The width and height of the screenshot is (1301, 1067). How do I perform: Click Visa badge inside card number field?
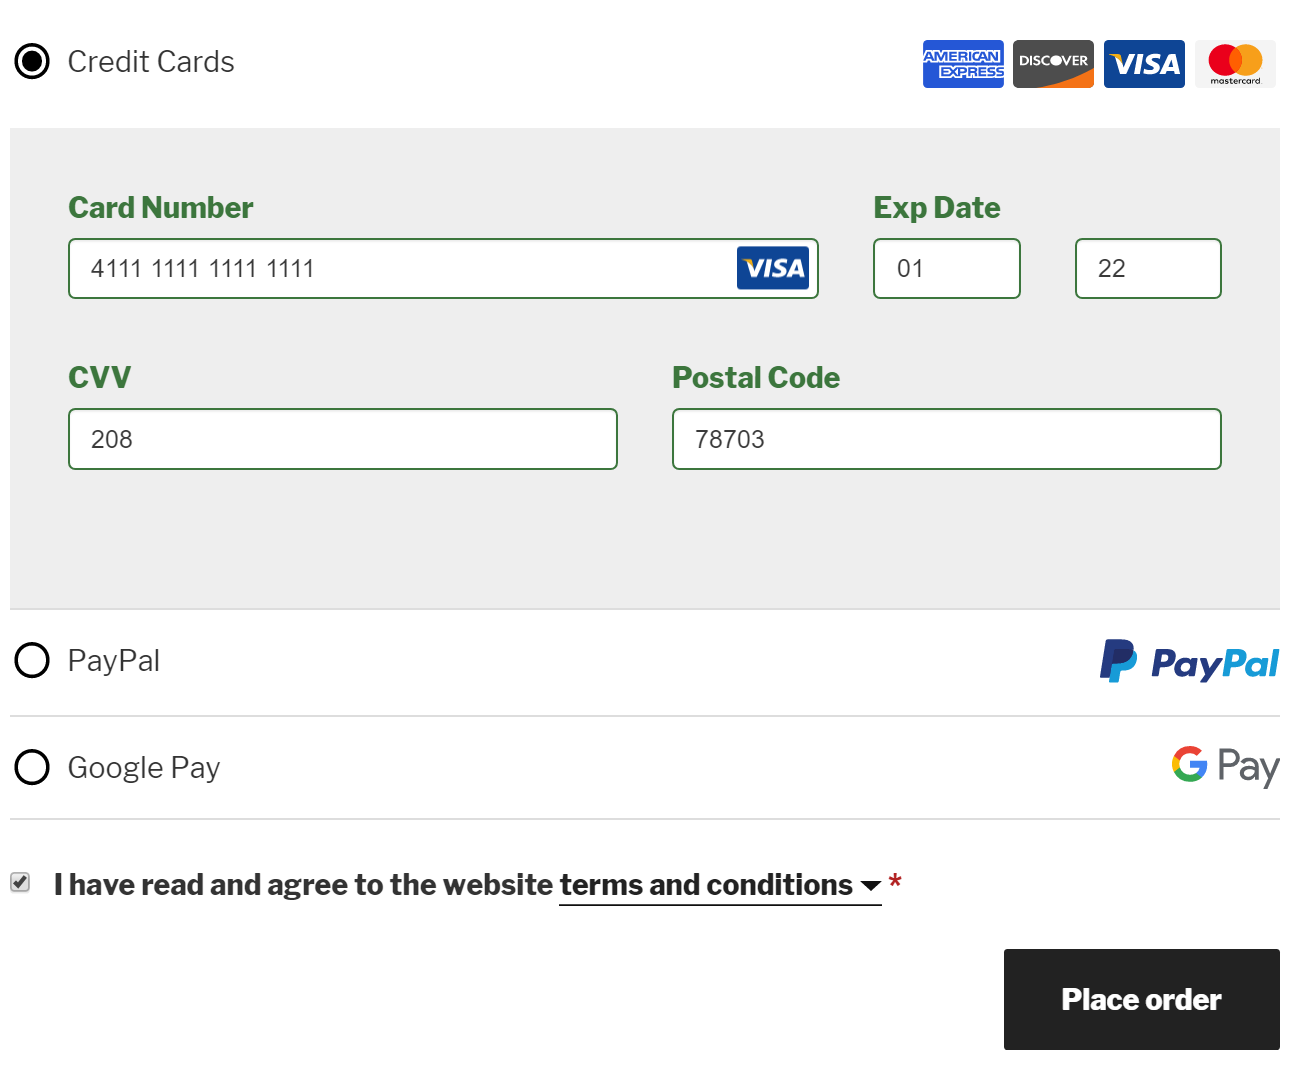[x=772, y=268]
